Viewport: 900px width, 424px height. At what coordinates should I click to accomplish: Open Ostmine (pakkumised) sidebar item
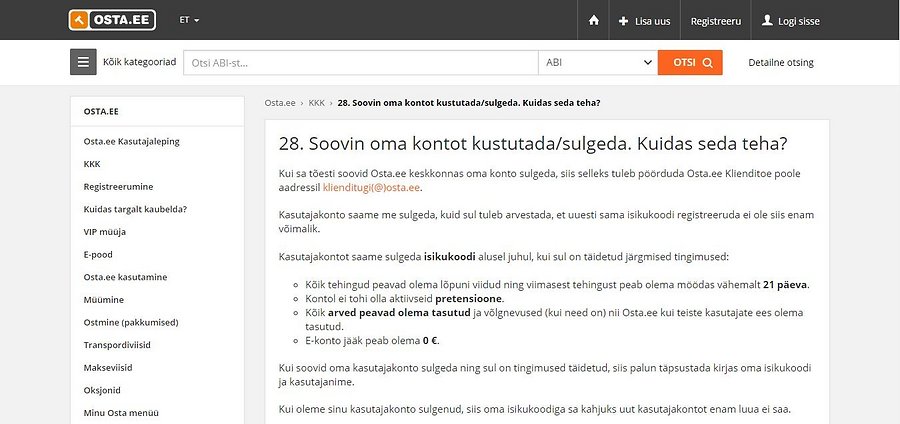pyautogui.click(x=131, y=322)
